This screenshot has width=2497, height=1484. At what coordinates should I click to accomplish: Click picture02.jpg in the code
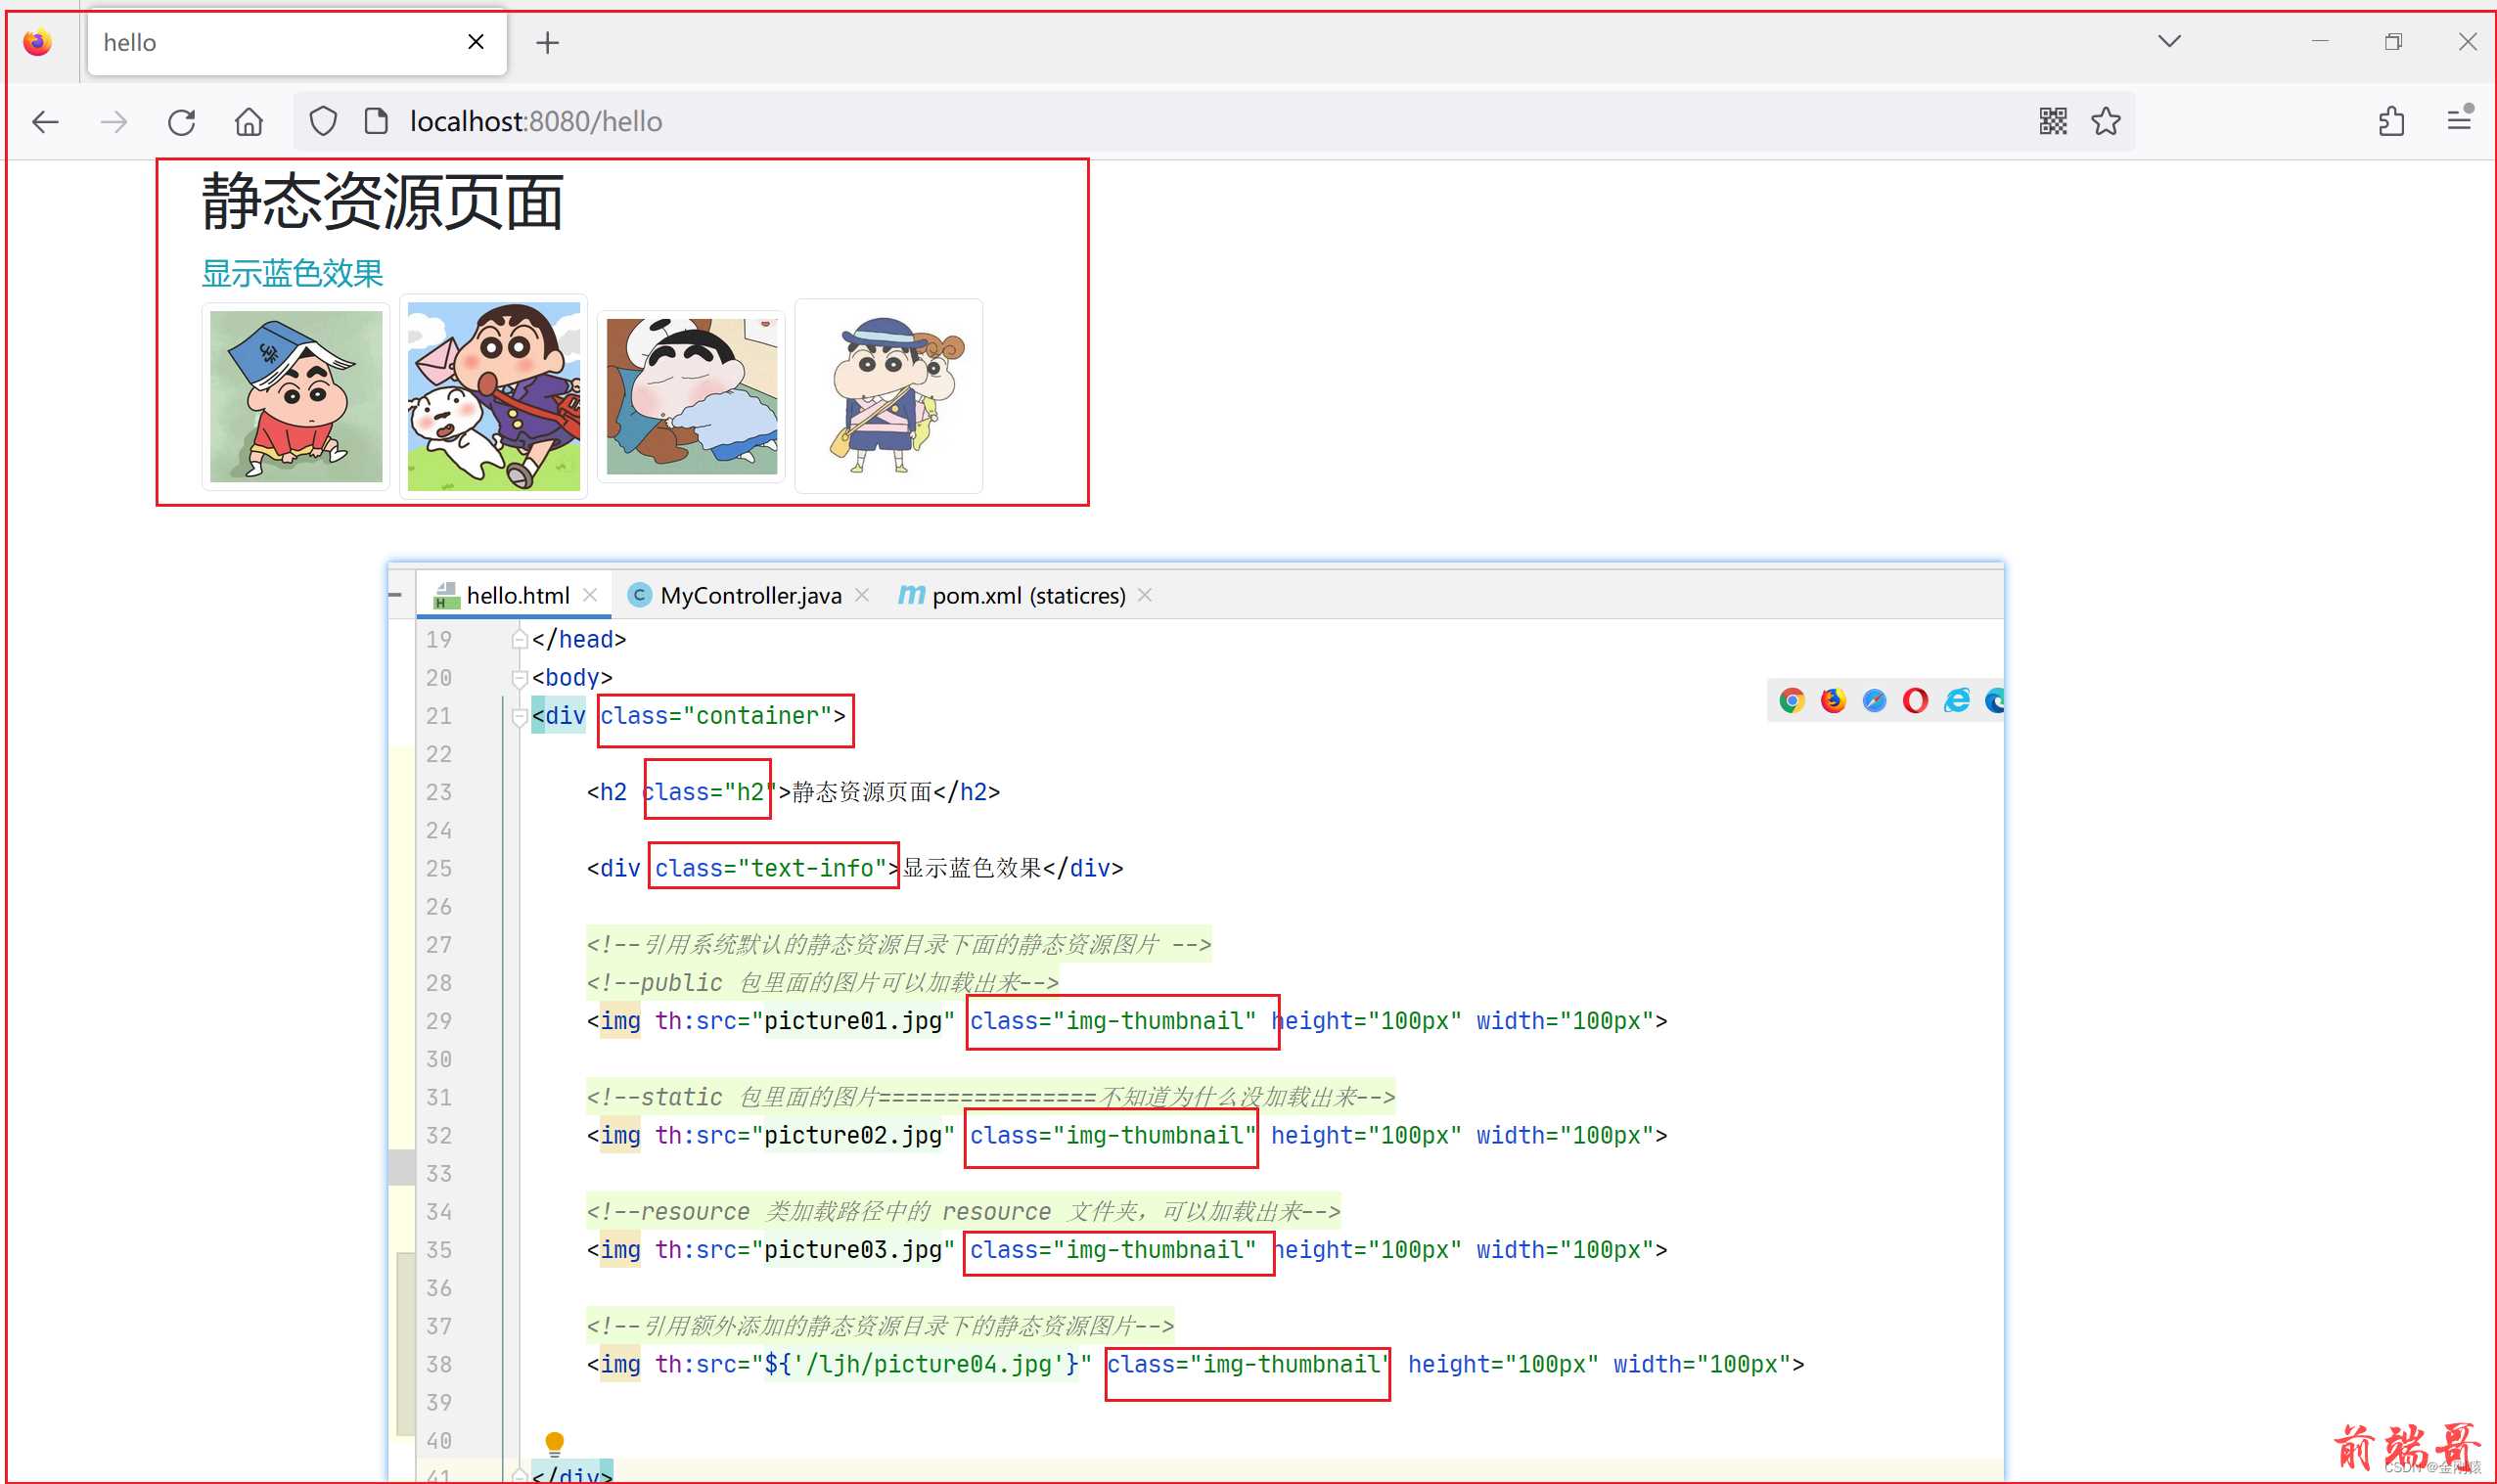tap(852, 1136)
